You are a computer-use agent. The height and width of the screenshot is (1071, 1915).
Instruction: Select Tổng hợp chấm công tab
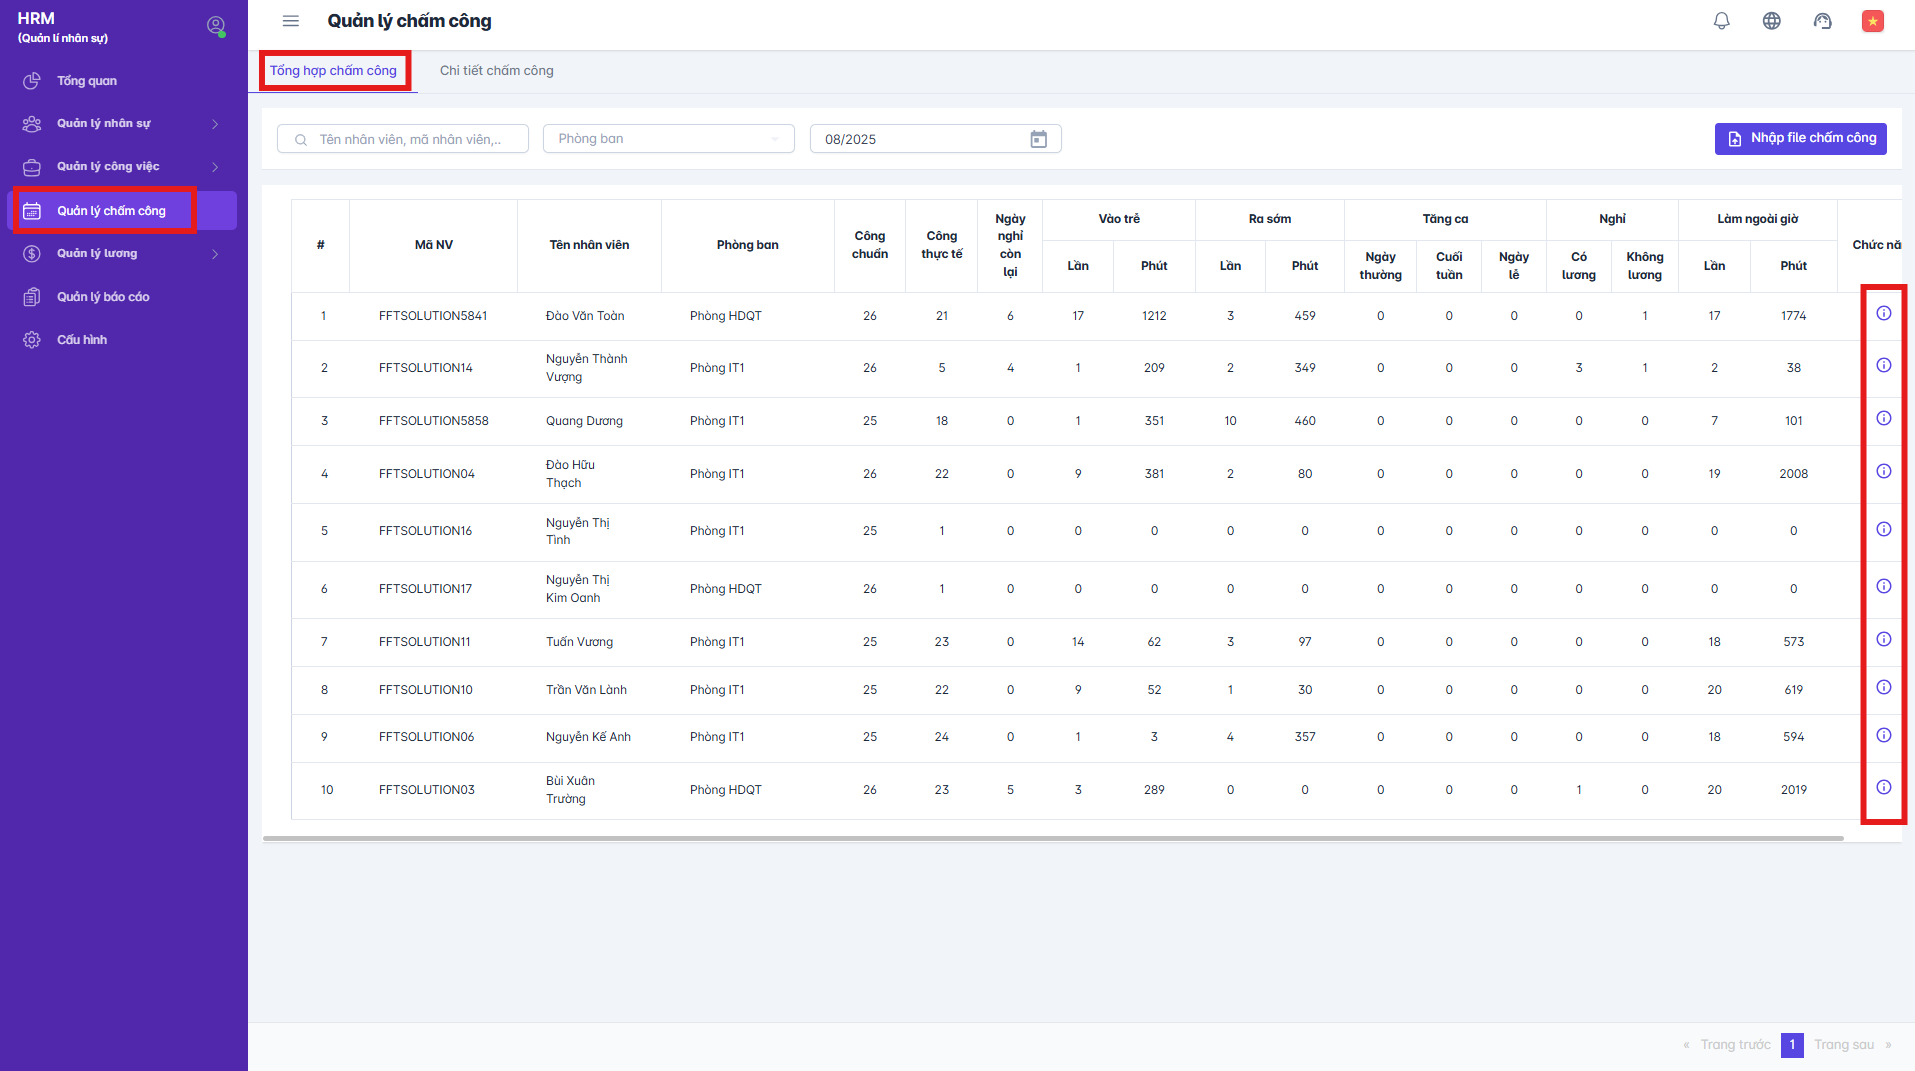click(x=333, y=71)
